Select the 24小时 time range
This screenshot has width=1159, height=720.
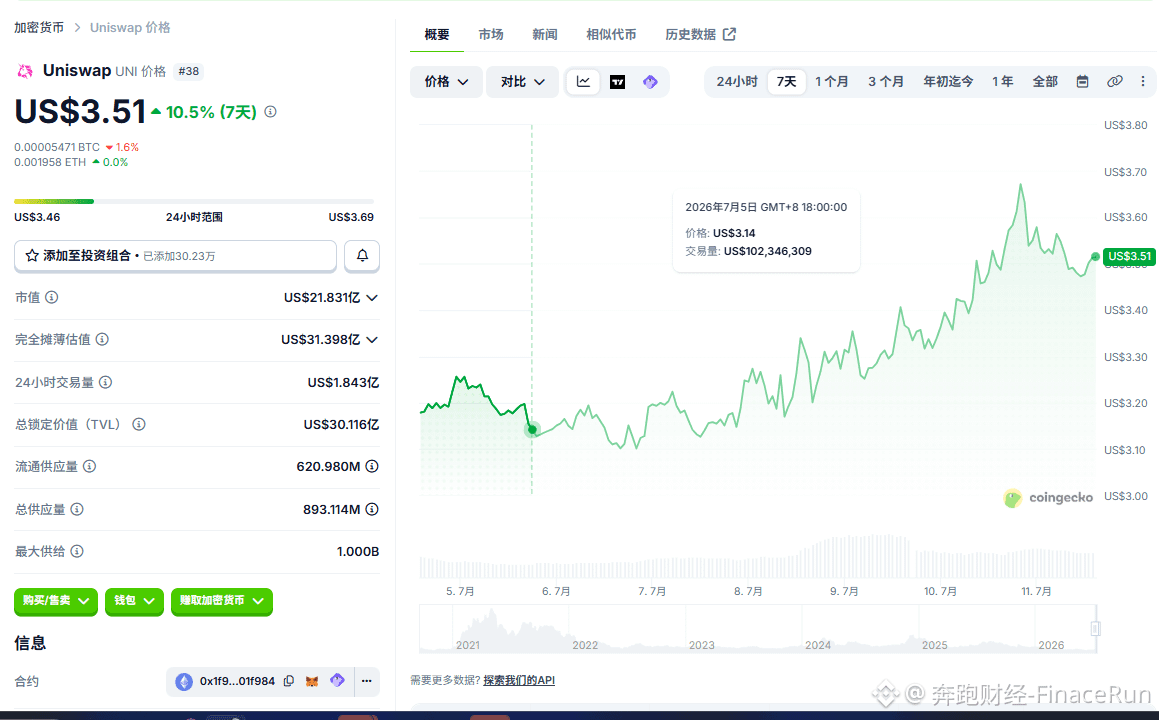[736, 81]
